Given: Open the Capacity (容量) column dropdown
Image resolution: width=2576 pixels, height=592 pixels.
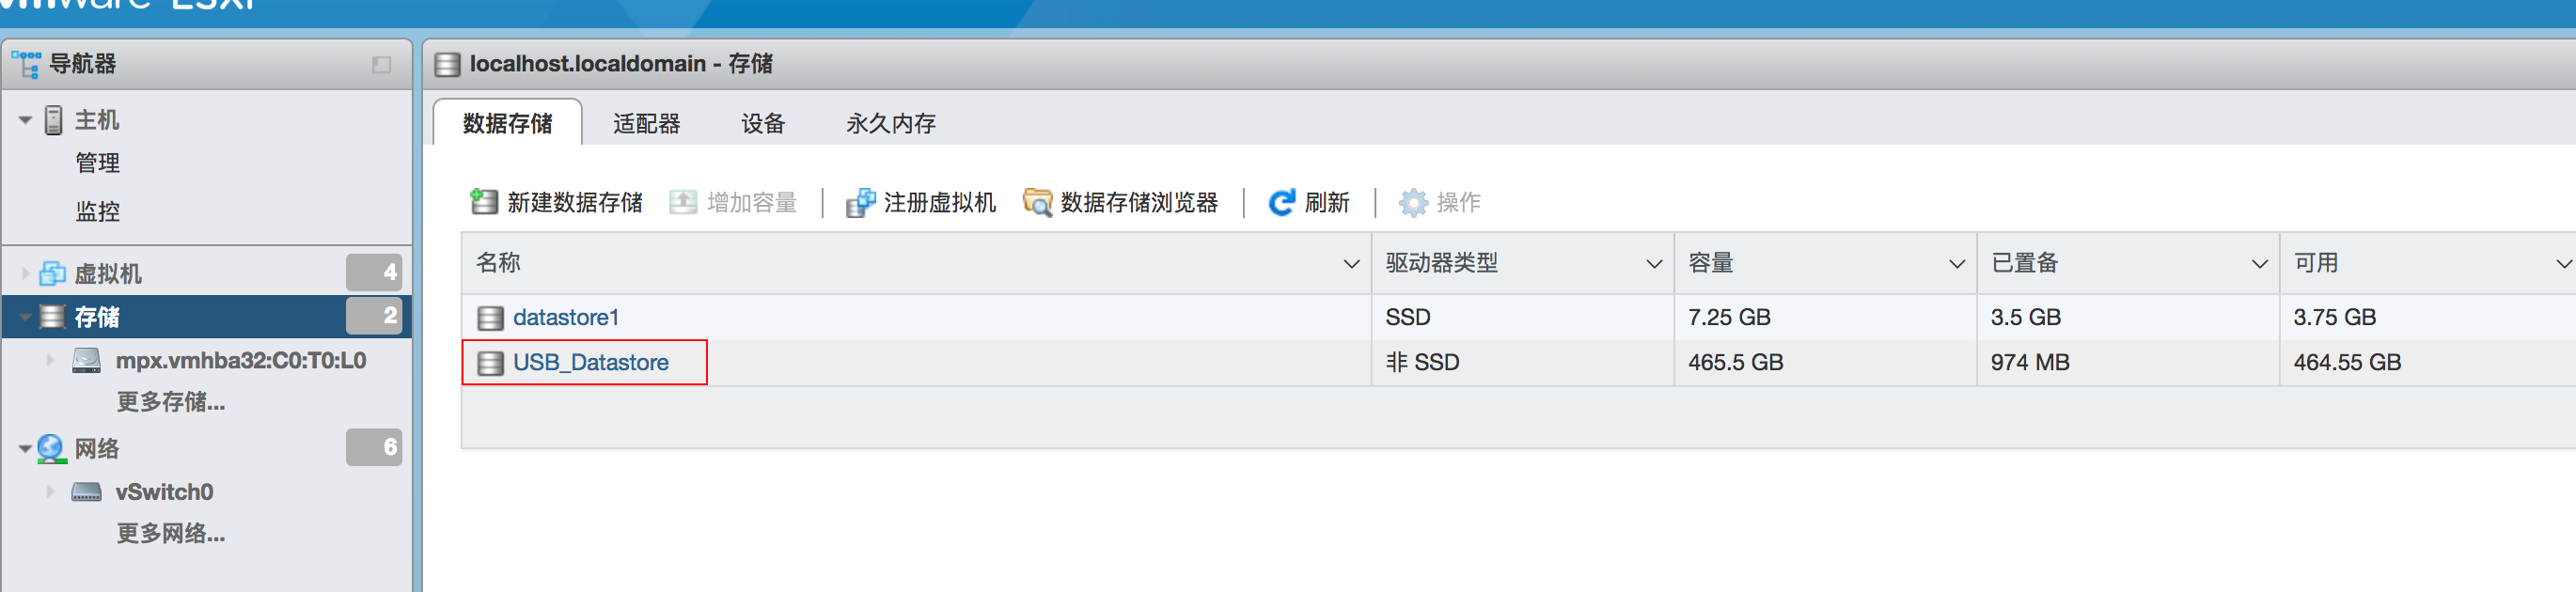Looking at the screenshot, I should 1956,264.
